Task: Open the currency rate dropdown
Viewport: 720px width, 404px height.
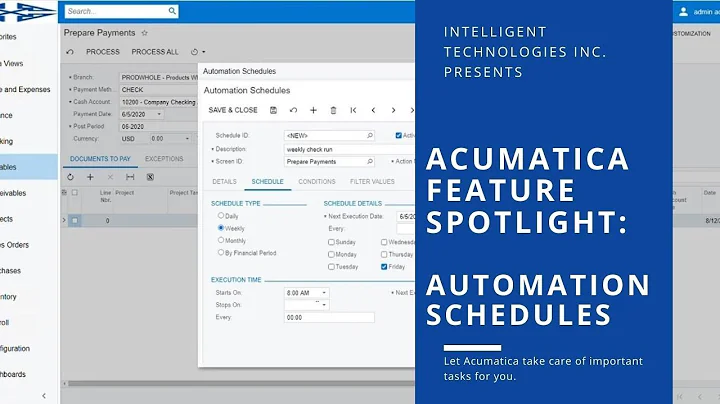Action: click(x=187, y=139)
